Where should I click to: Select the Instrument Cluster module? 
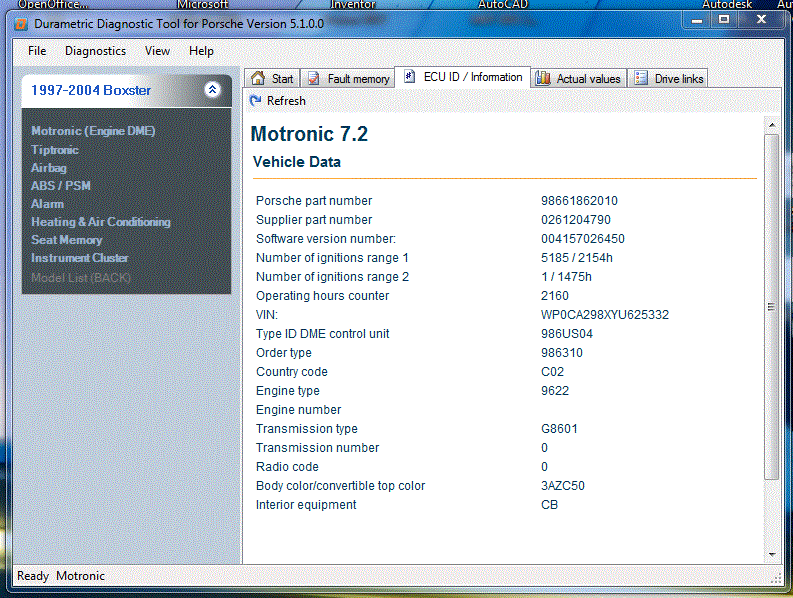79,258
